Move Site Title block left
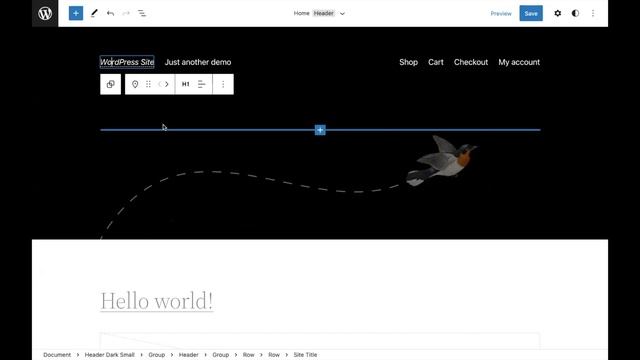Viewport: 640px width, 360px height. pos(160,84)
